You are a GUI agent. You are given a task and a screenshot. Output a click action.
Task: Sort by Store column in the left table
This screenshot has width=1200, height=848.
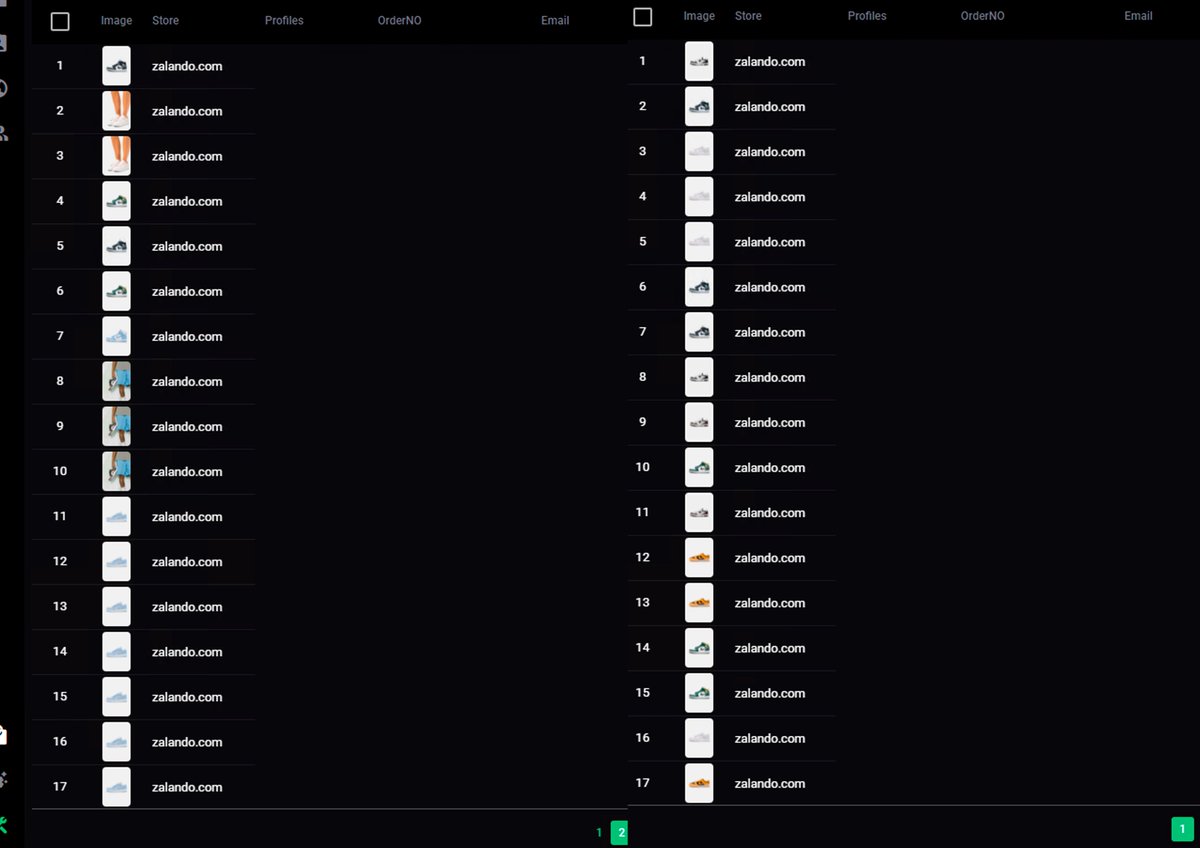[166, 20]
